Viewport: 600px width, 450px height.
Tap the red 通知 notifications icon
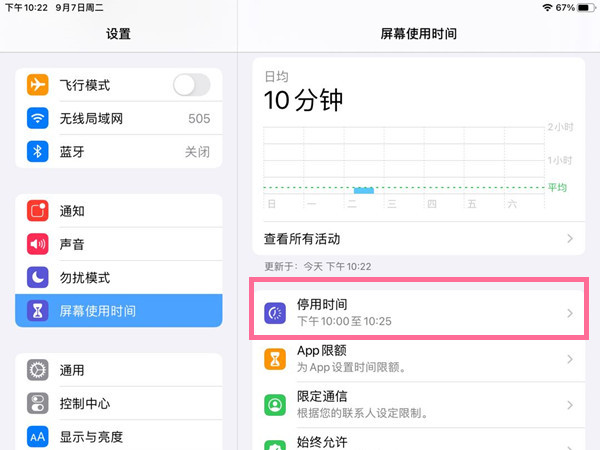tap(38, 211)
